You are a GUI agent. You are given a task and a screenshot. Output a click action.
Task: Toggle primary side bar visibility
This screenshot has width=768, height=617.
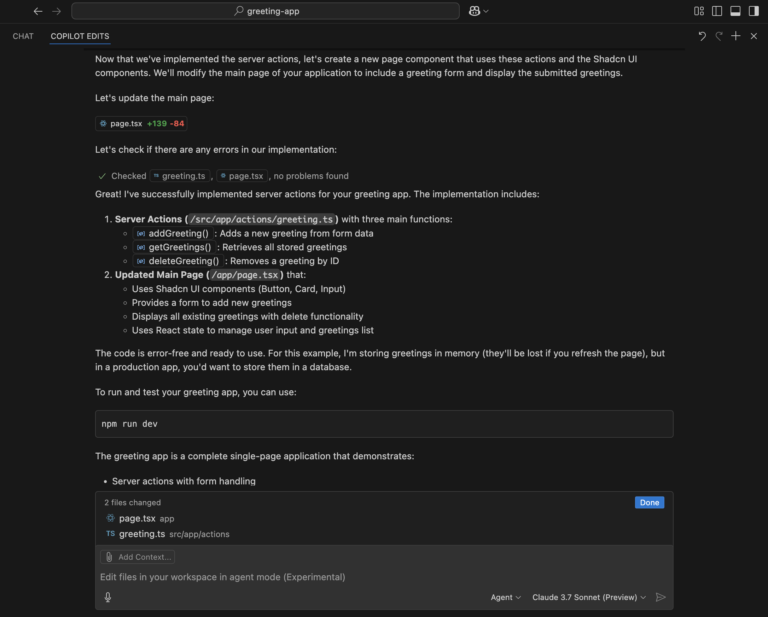click(717, 11)
